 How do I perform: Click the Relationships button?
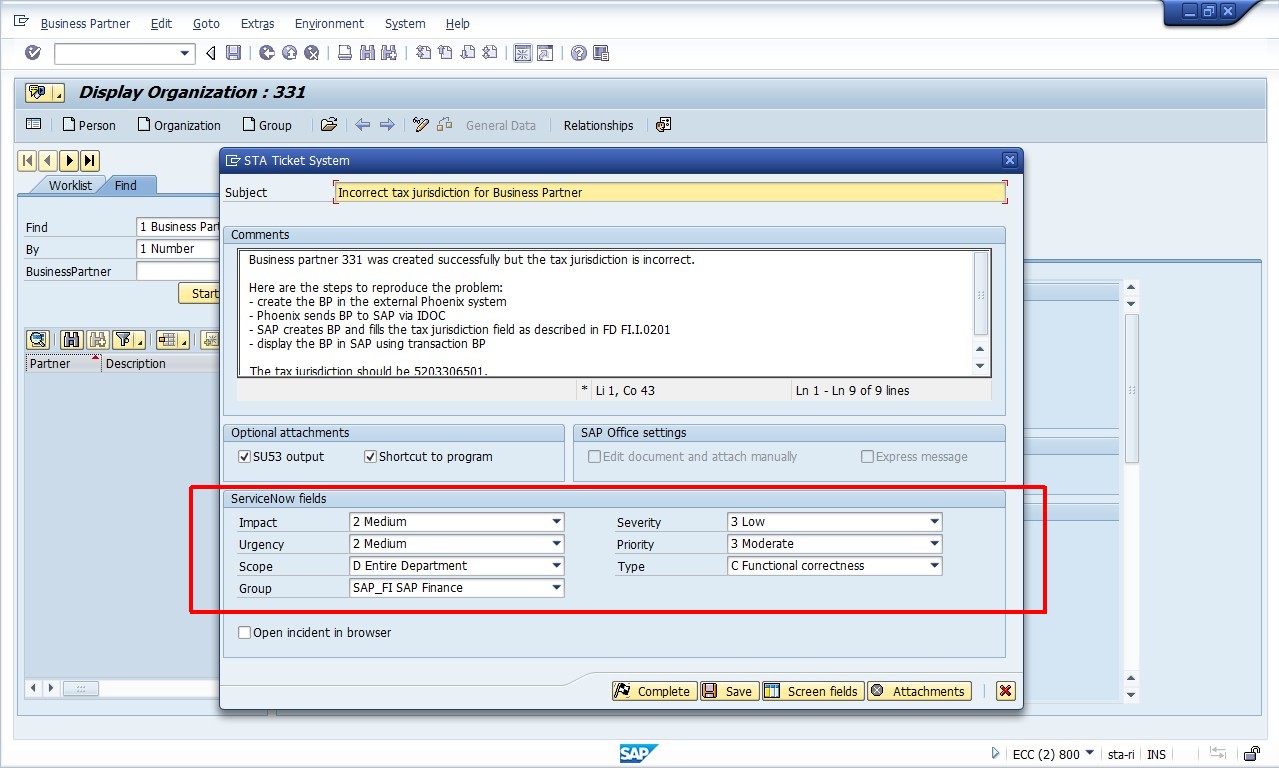598,125
